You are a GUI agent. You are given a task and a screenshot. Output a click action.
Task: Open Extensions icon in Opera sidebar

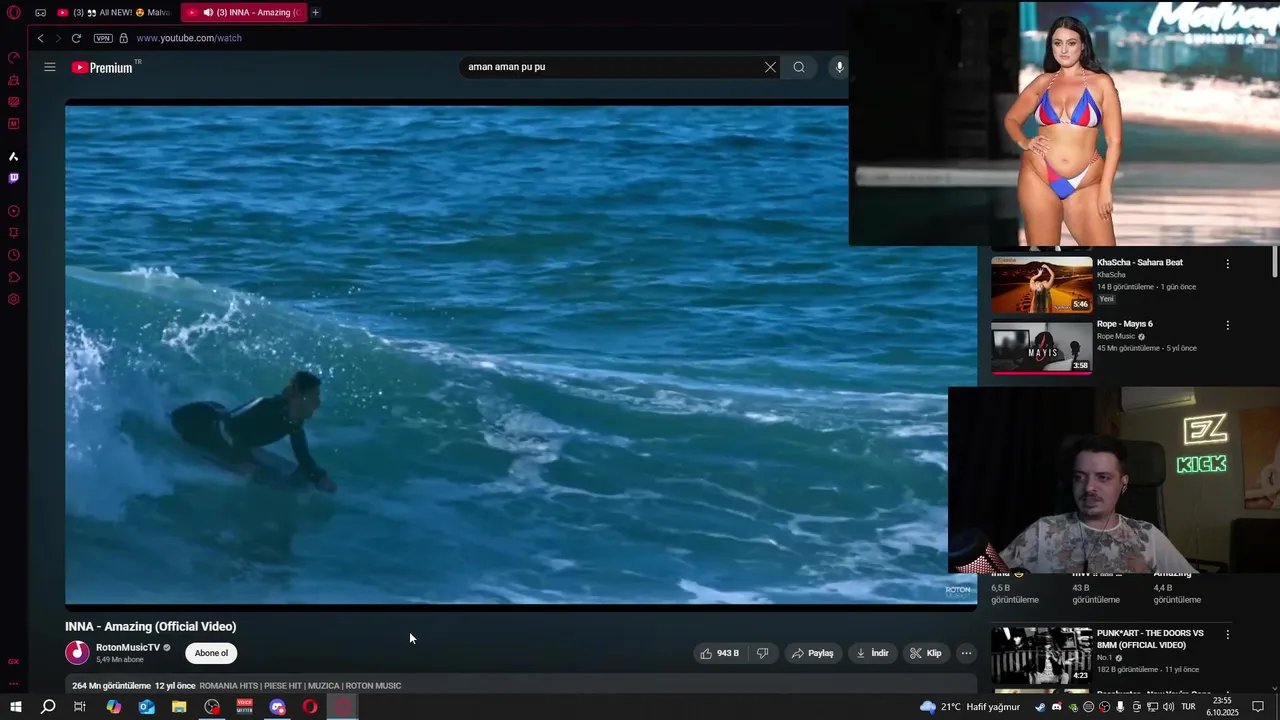tap(14, 277)
